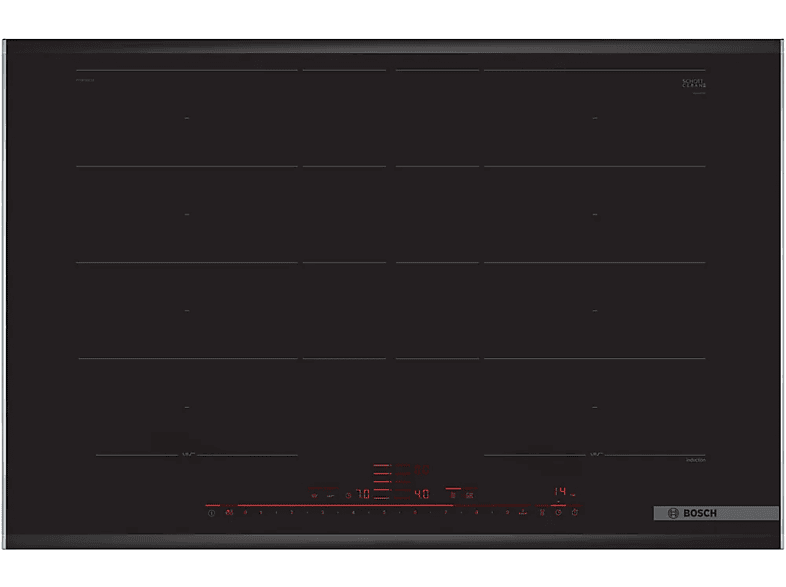This screenshot has height=587, width=786.
Task: Choose power level 7 on the slider
Action: click(446, 513)
